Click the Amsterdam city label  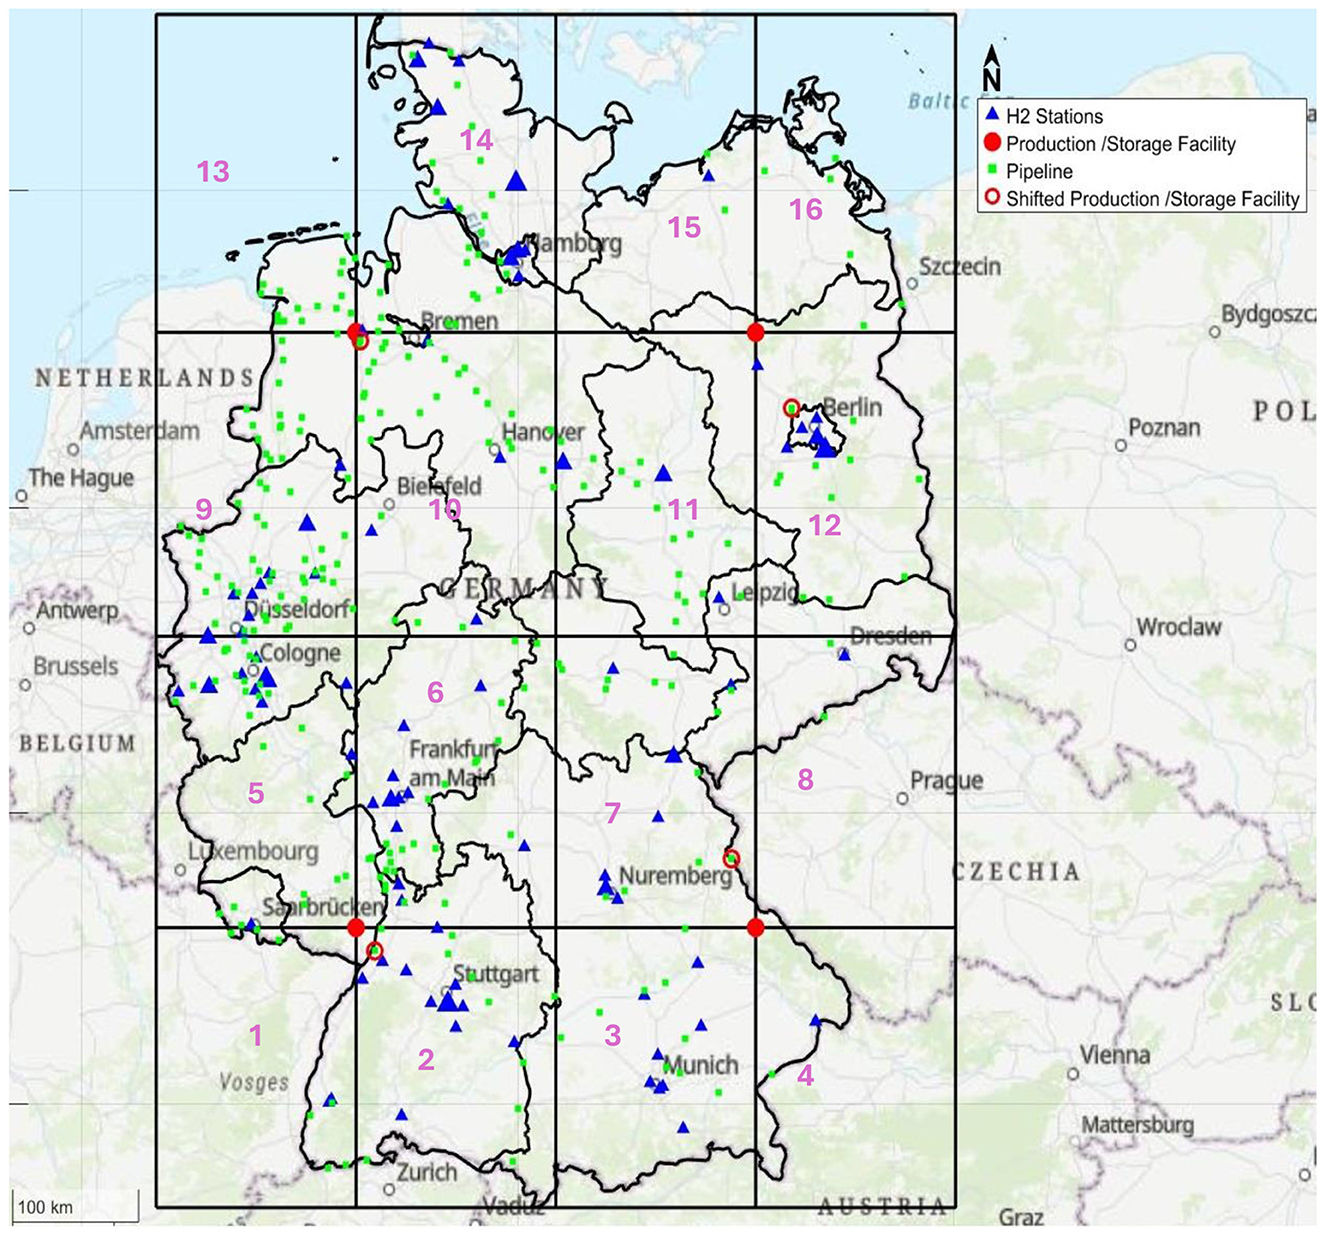[x=140, y=431]
